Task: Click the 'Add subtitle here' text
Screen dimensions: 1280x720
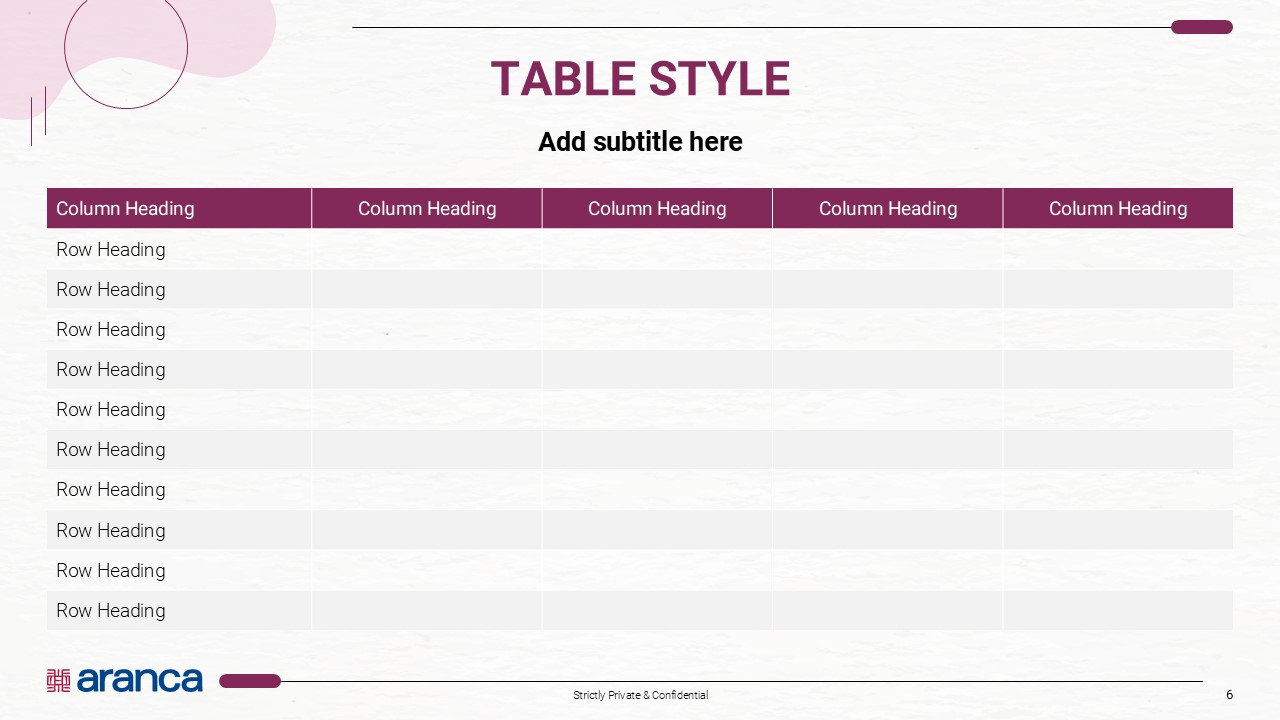Action: coord(640,142)
